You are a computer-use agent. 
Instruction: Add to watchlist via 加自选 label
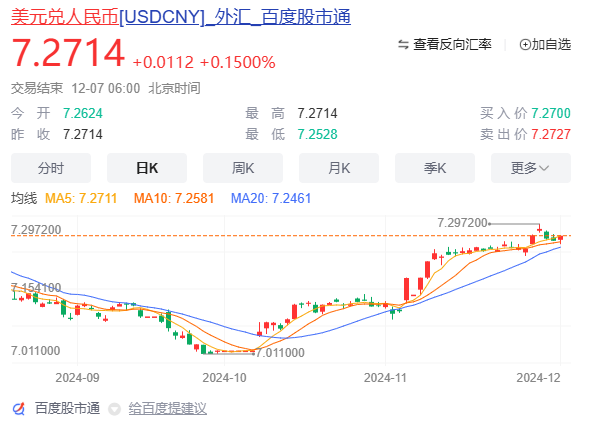551,44
